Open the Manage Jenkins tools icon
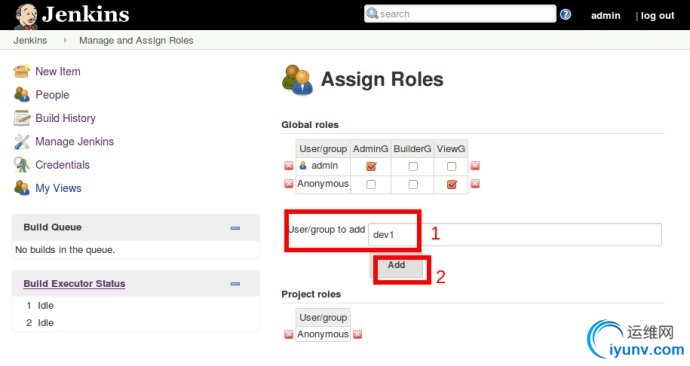The image size is (690, 366). click(x=22, y=141)
